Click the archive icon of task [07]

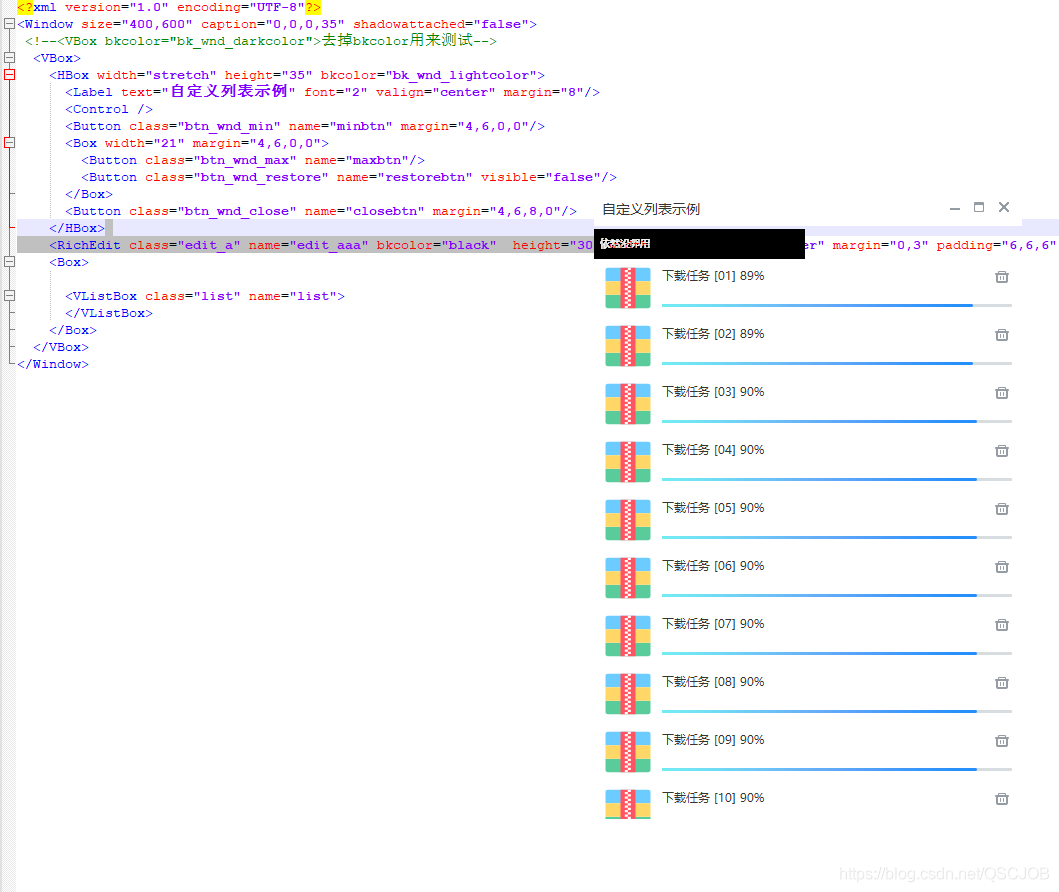627,637
